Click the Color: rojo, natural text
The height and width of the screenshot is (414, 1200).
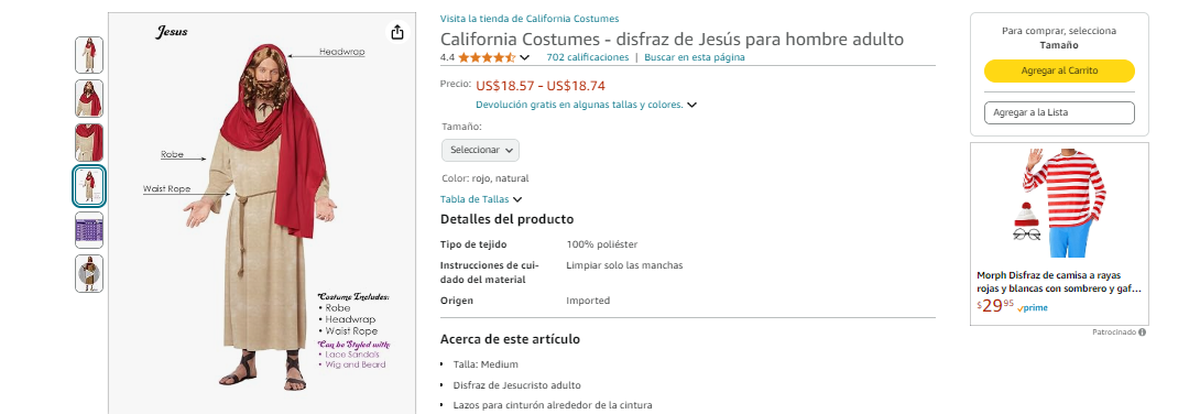point(485,178)
